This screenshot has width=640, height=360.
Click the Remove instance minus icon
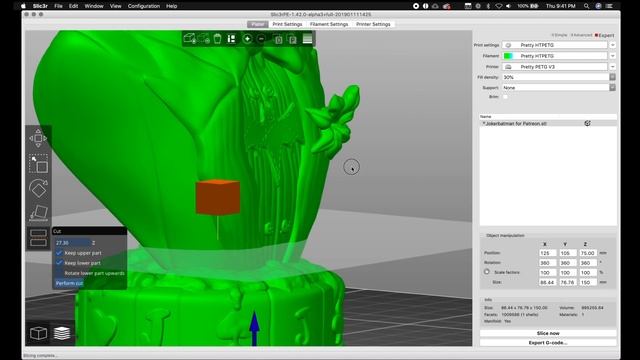(262, 39)
